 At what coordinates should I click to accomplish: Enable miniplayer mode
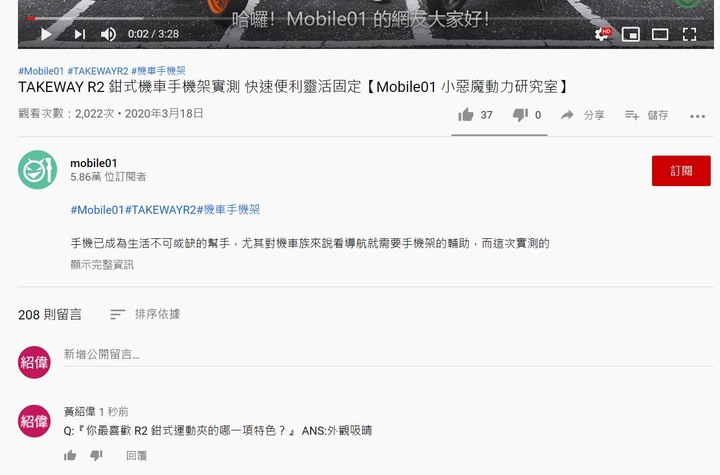pos(630,34)
